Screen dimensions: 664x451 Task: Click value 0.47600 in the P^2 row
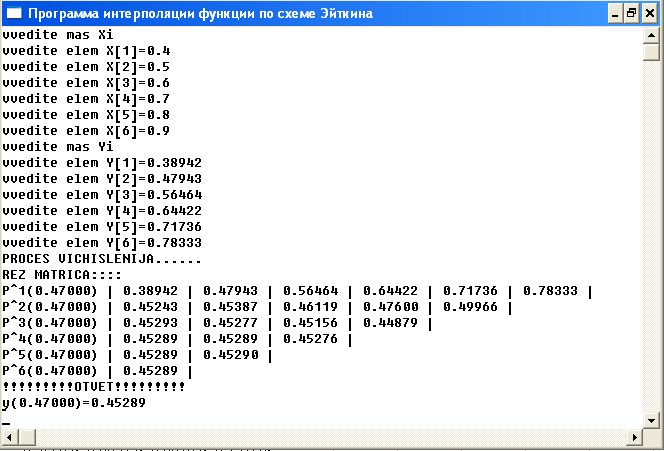[390, 307]
